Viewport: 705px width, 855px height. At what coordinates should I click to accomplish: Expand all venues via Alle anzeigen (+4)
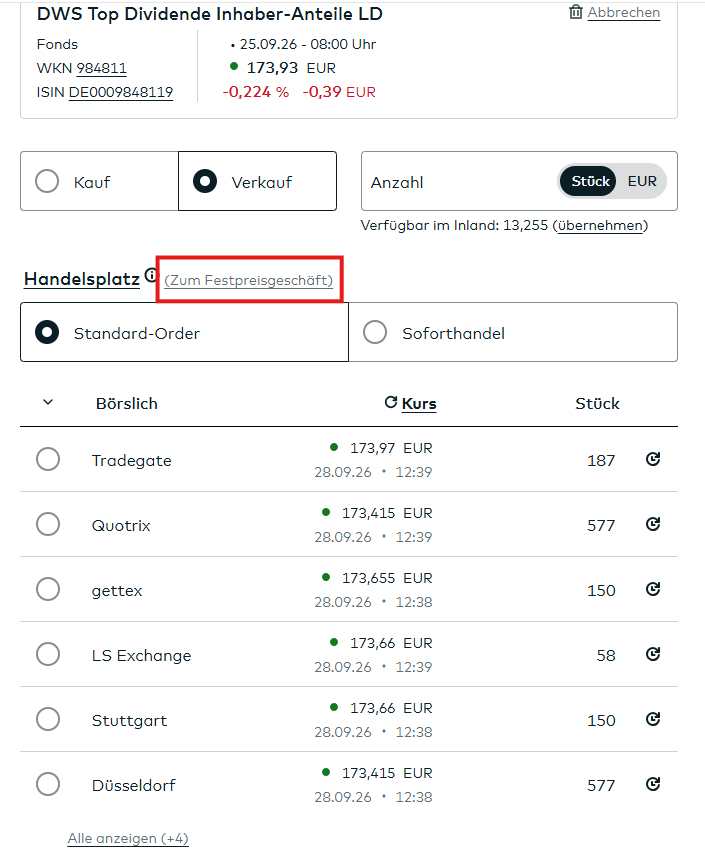click(x=128, y=838)
